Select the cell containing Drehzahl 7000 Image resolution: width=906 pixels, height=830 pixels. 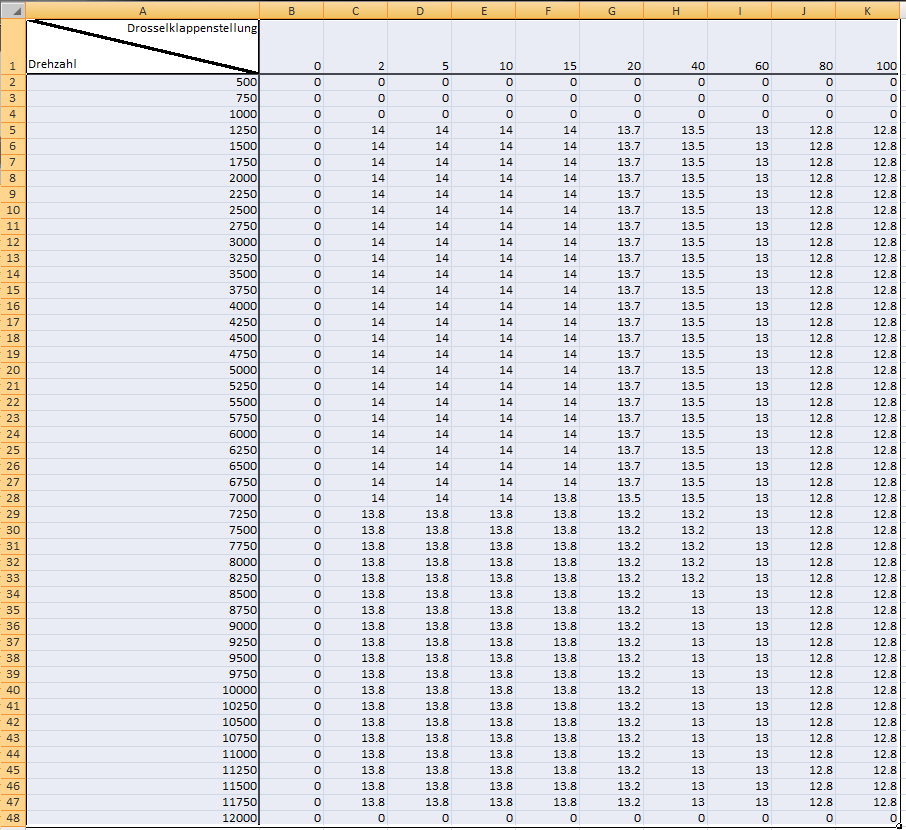(x=143, y=498)
